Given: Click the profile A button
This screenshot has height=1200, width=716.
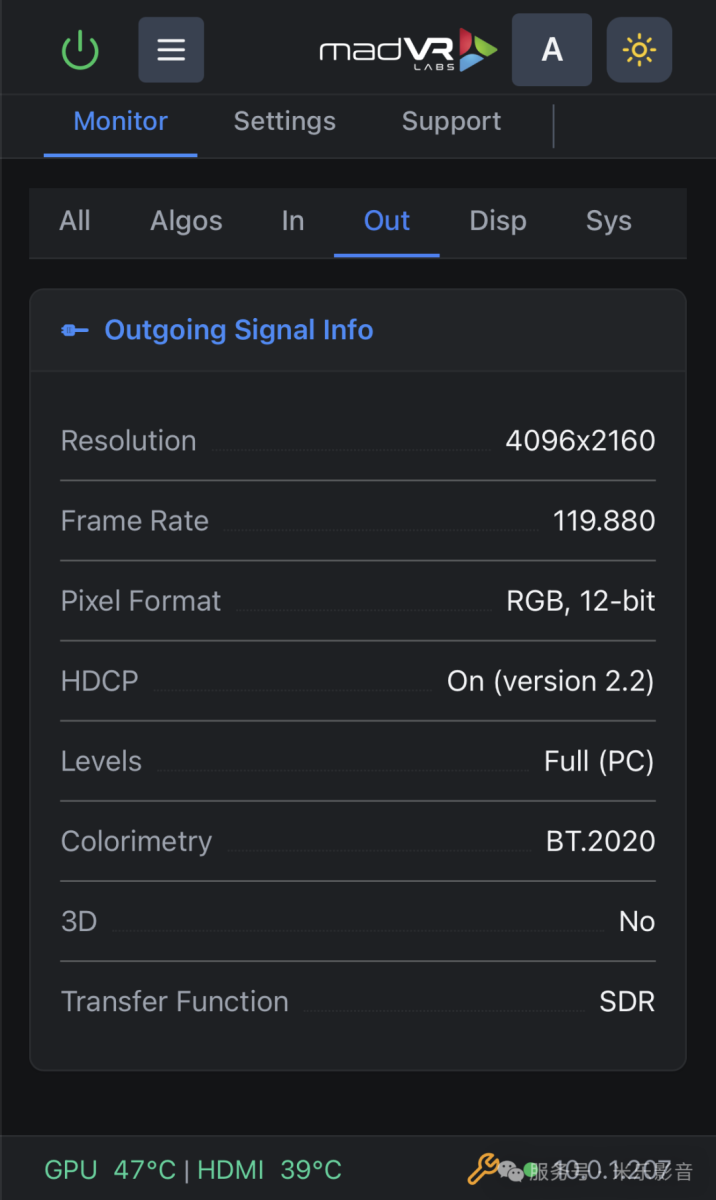Looking at the screenshot, I should pyautogui.click(x=552, y=50).
